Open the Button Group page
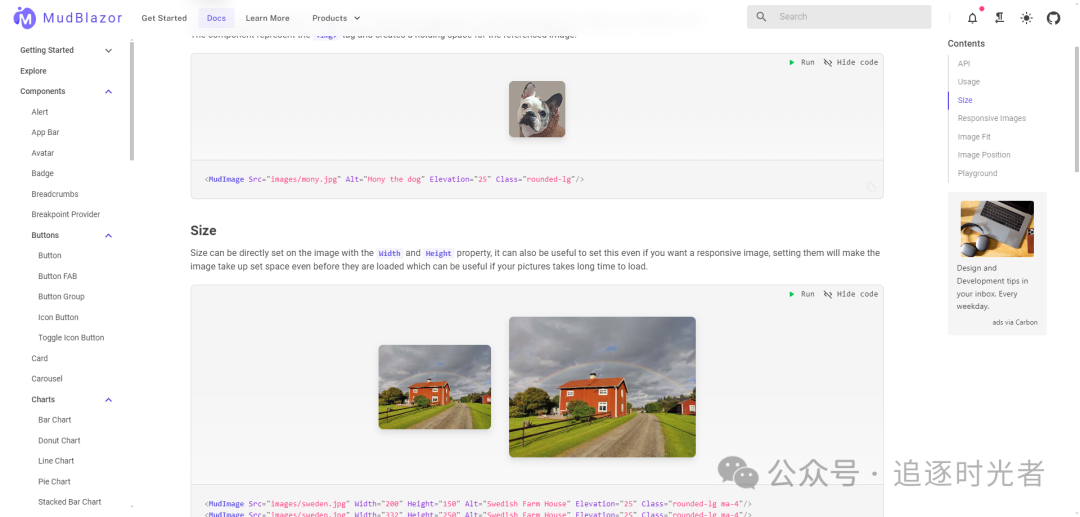 pos(61,297)
